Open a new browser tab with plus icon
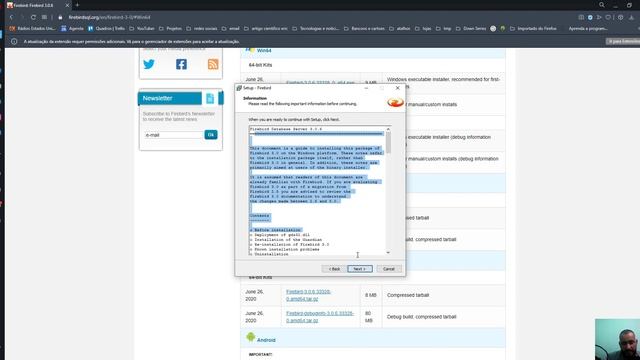Image resolution: width=640 pixels, height=360 pixels. [77, 5]
